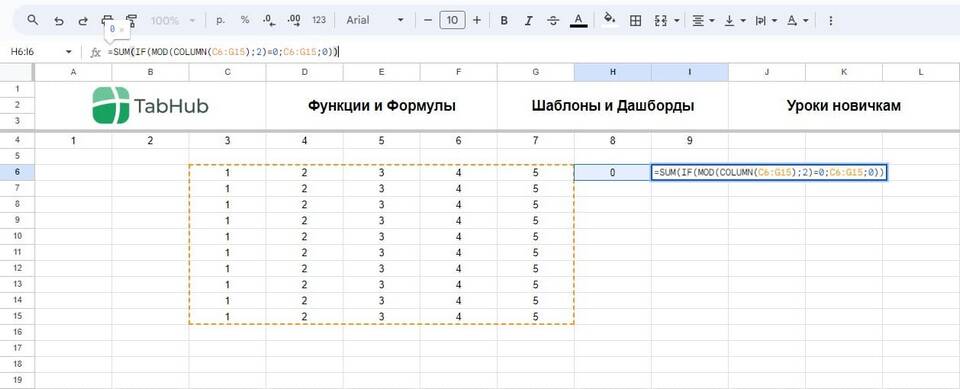Toggle bold formatting
The height and width of the screenshot is (389, 960).
click(x=504, y=20)
